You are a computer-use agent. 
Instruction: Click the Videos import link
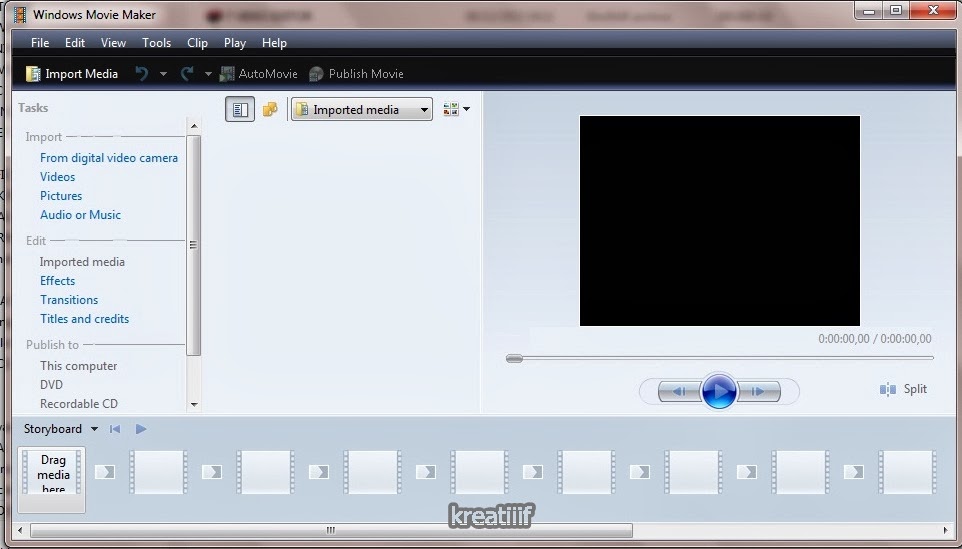(58, 177)
